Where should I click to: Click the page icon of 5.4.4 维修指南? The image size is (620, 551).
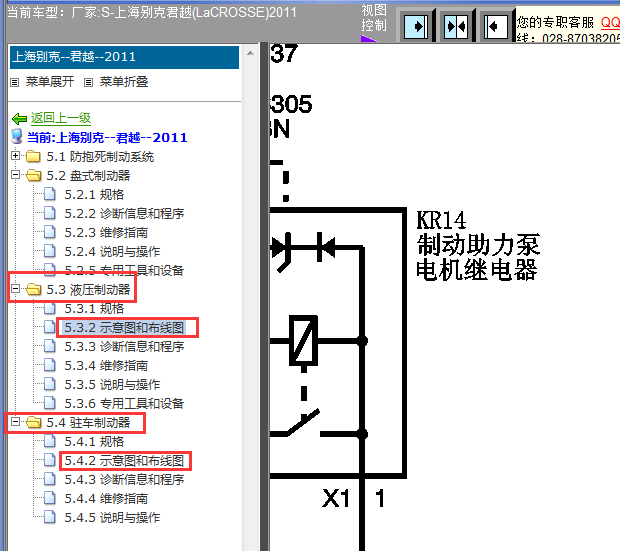point(50,498)
